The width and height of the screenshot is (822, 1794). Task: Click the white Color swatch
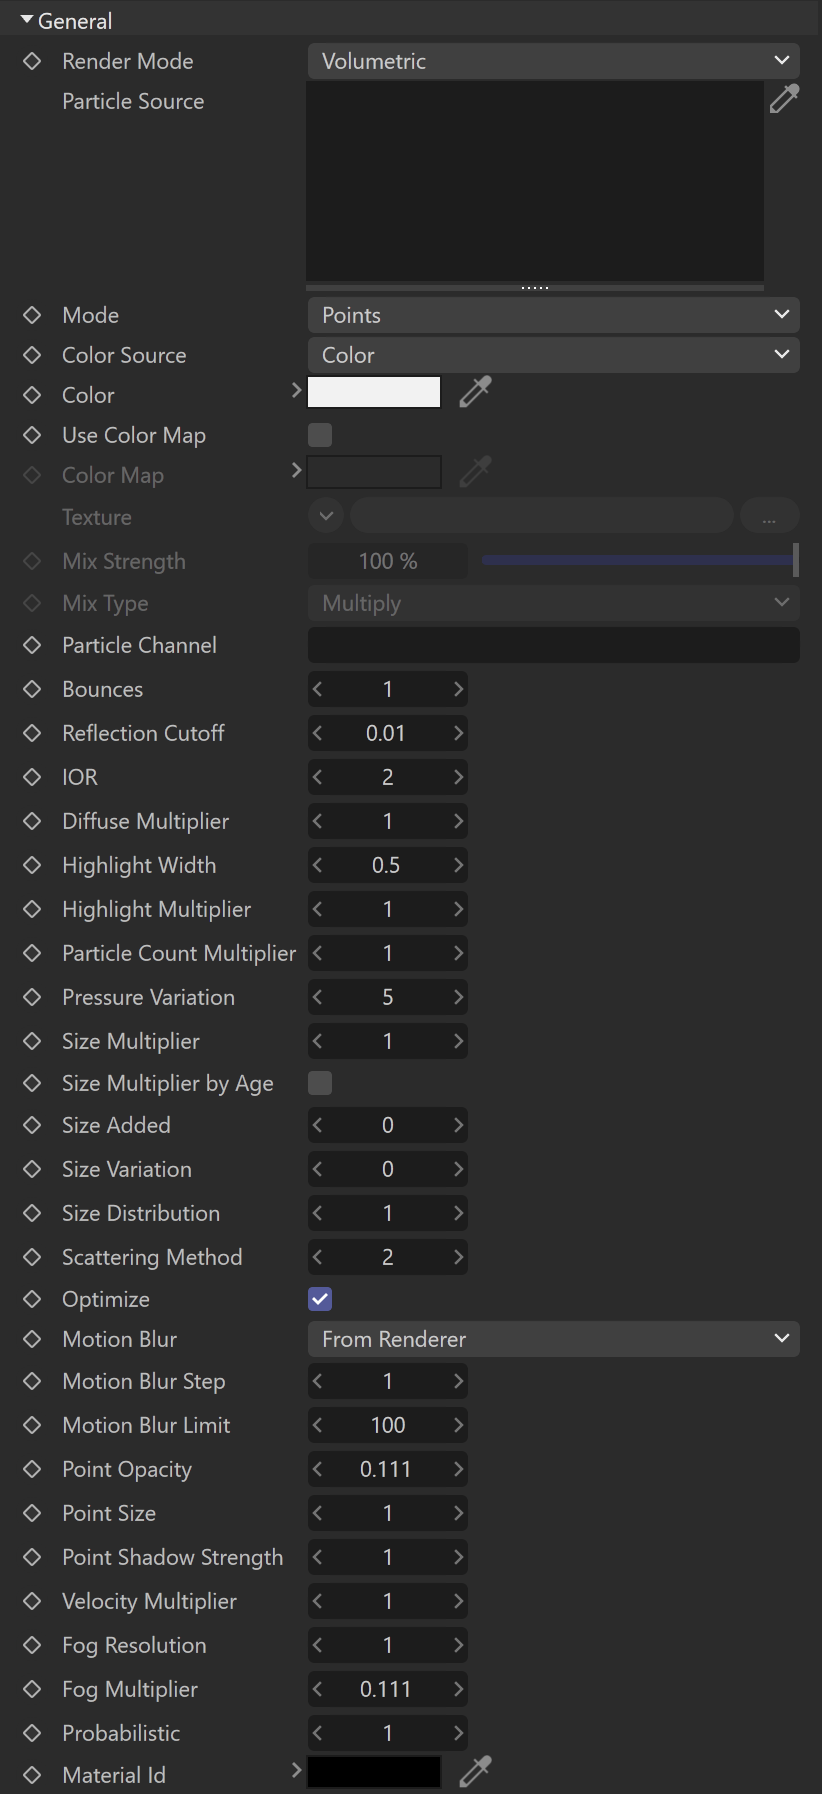tap(374, 392)
